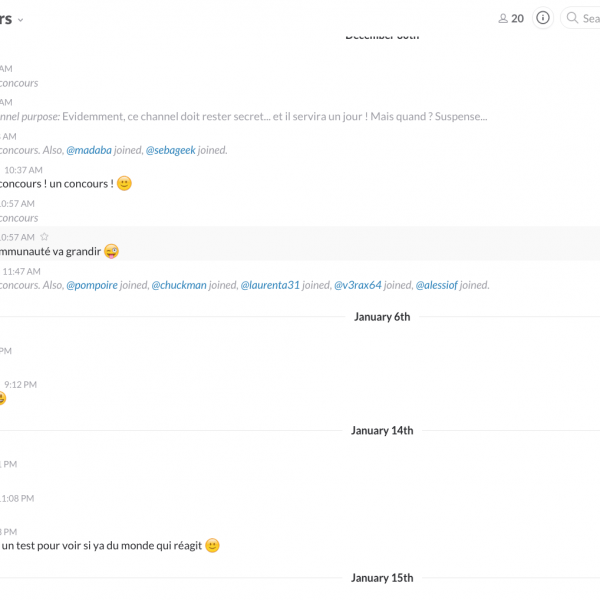Image resolution: width=600 pixels, height=600 pixels.
Task: Open the channel details info icon
Action: point(543,18)
